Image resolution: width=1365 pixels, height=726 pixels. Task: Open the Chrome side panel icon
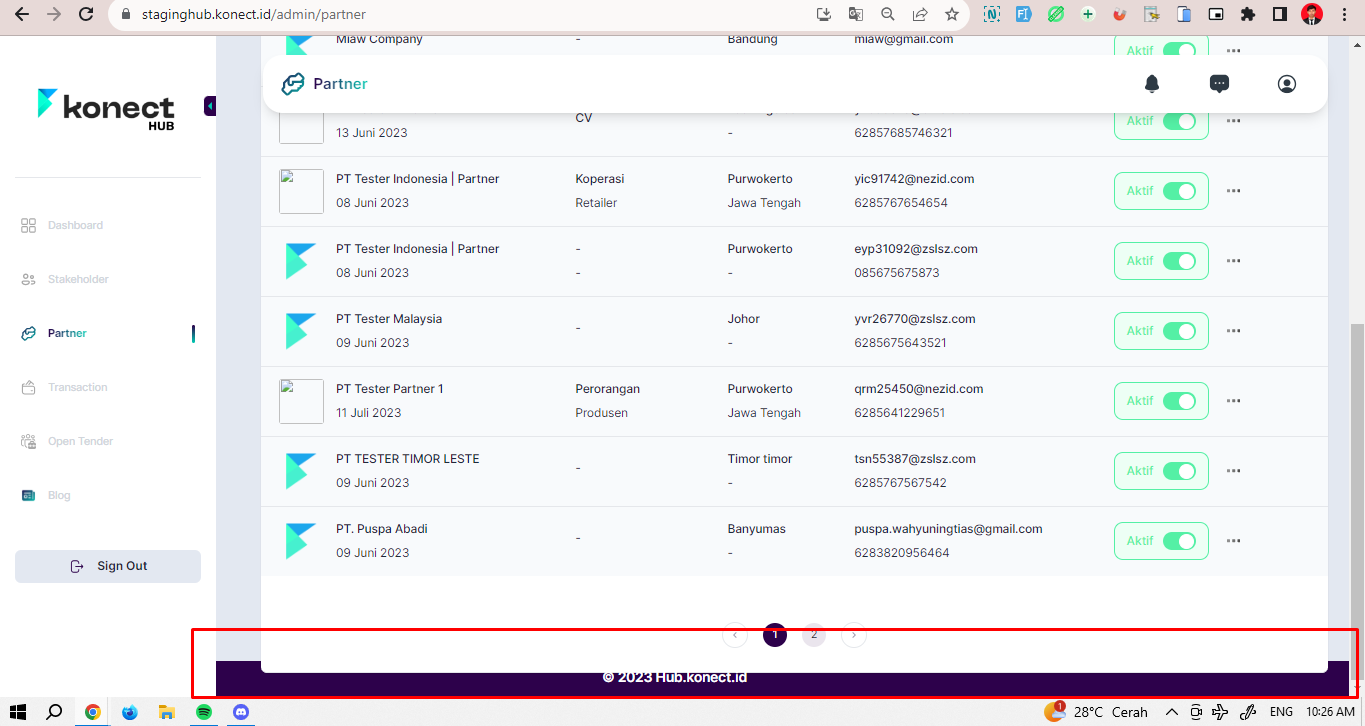point(1279,14)
